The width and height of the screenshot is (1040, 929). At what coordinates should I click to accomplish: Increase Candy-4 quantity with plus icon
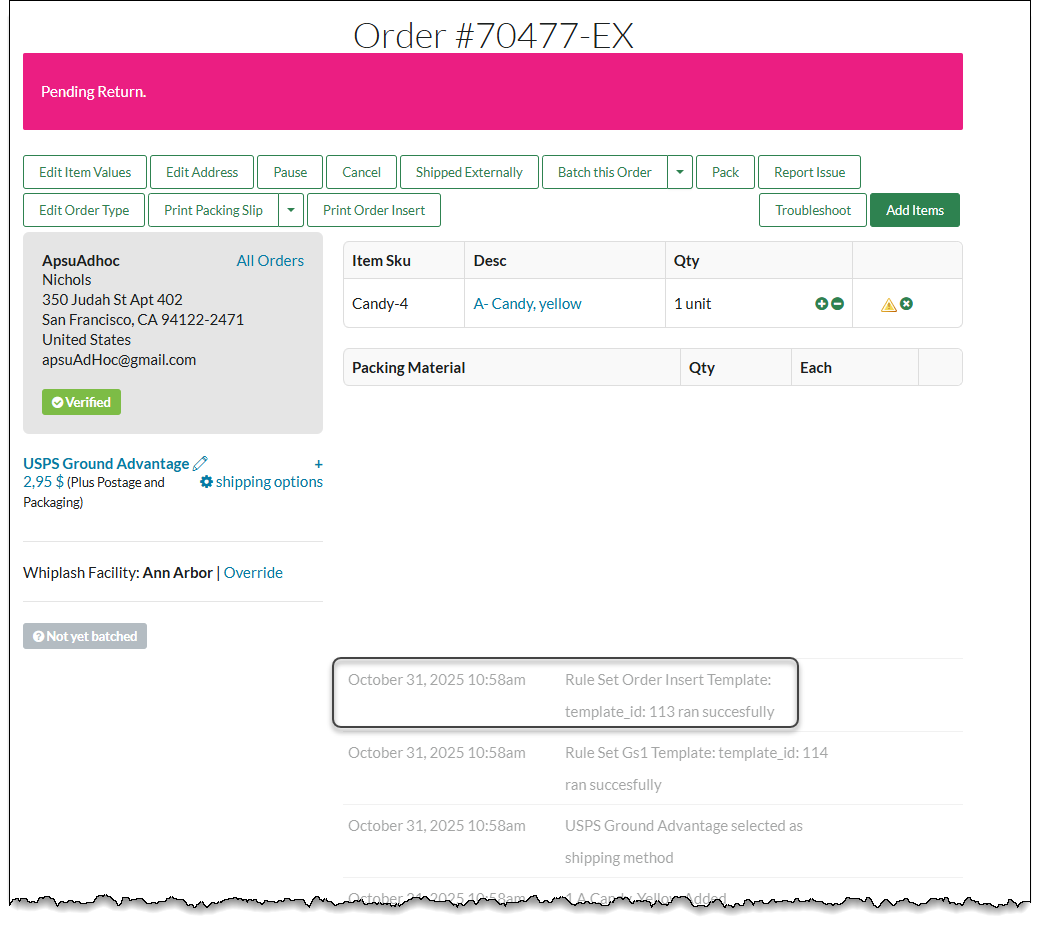point(821,304)
